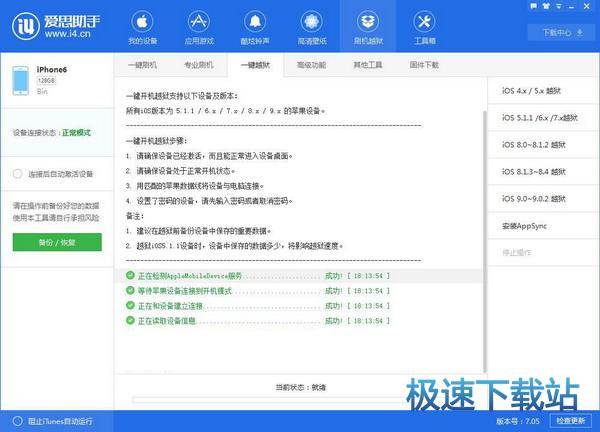The width and height of the screenshot is (600, 432).
Task: Click 当前状态: 就绪 status text
Action: (301, 387)
